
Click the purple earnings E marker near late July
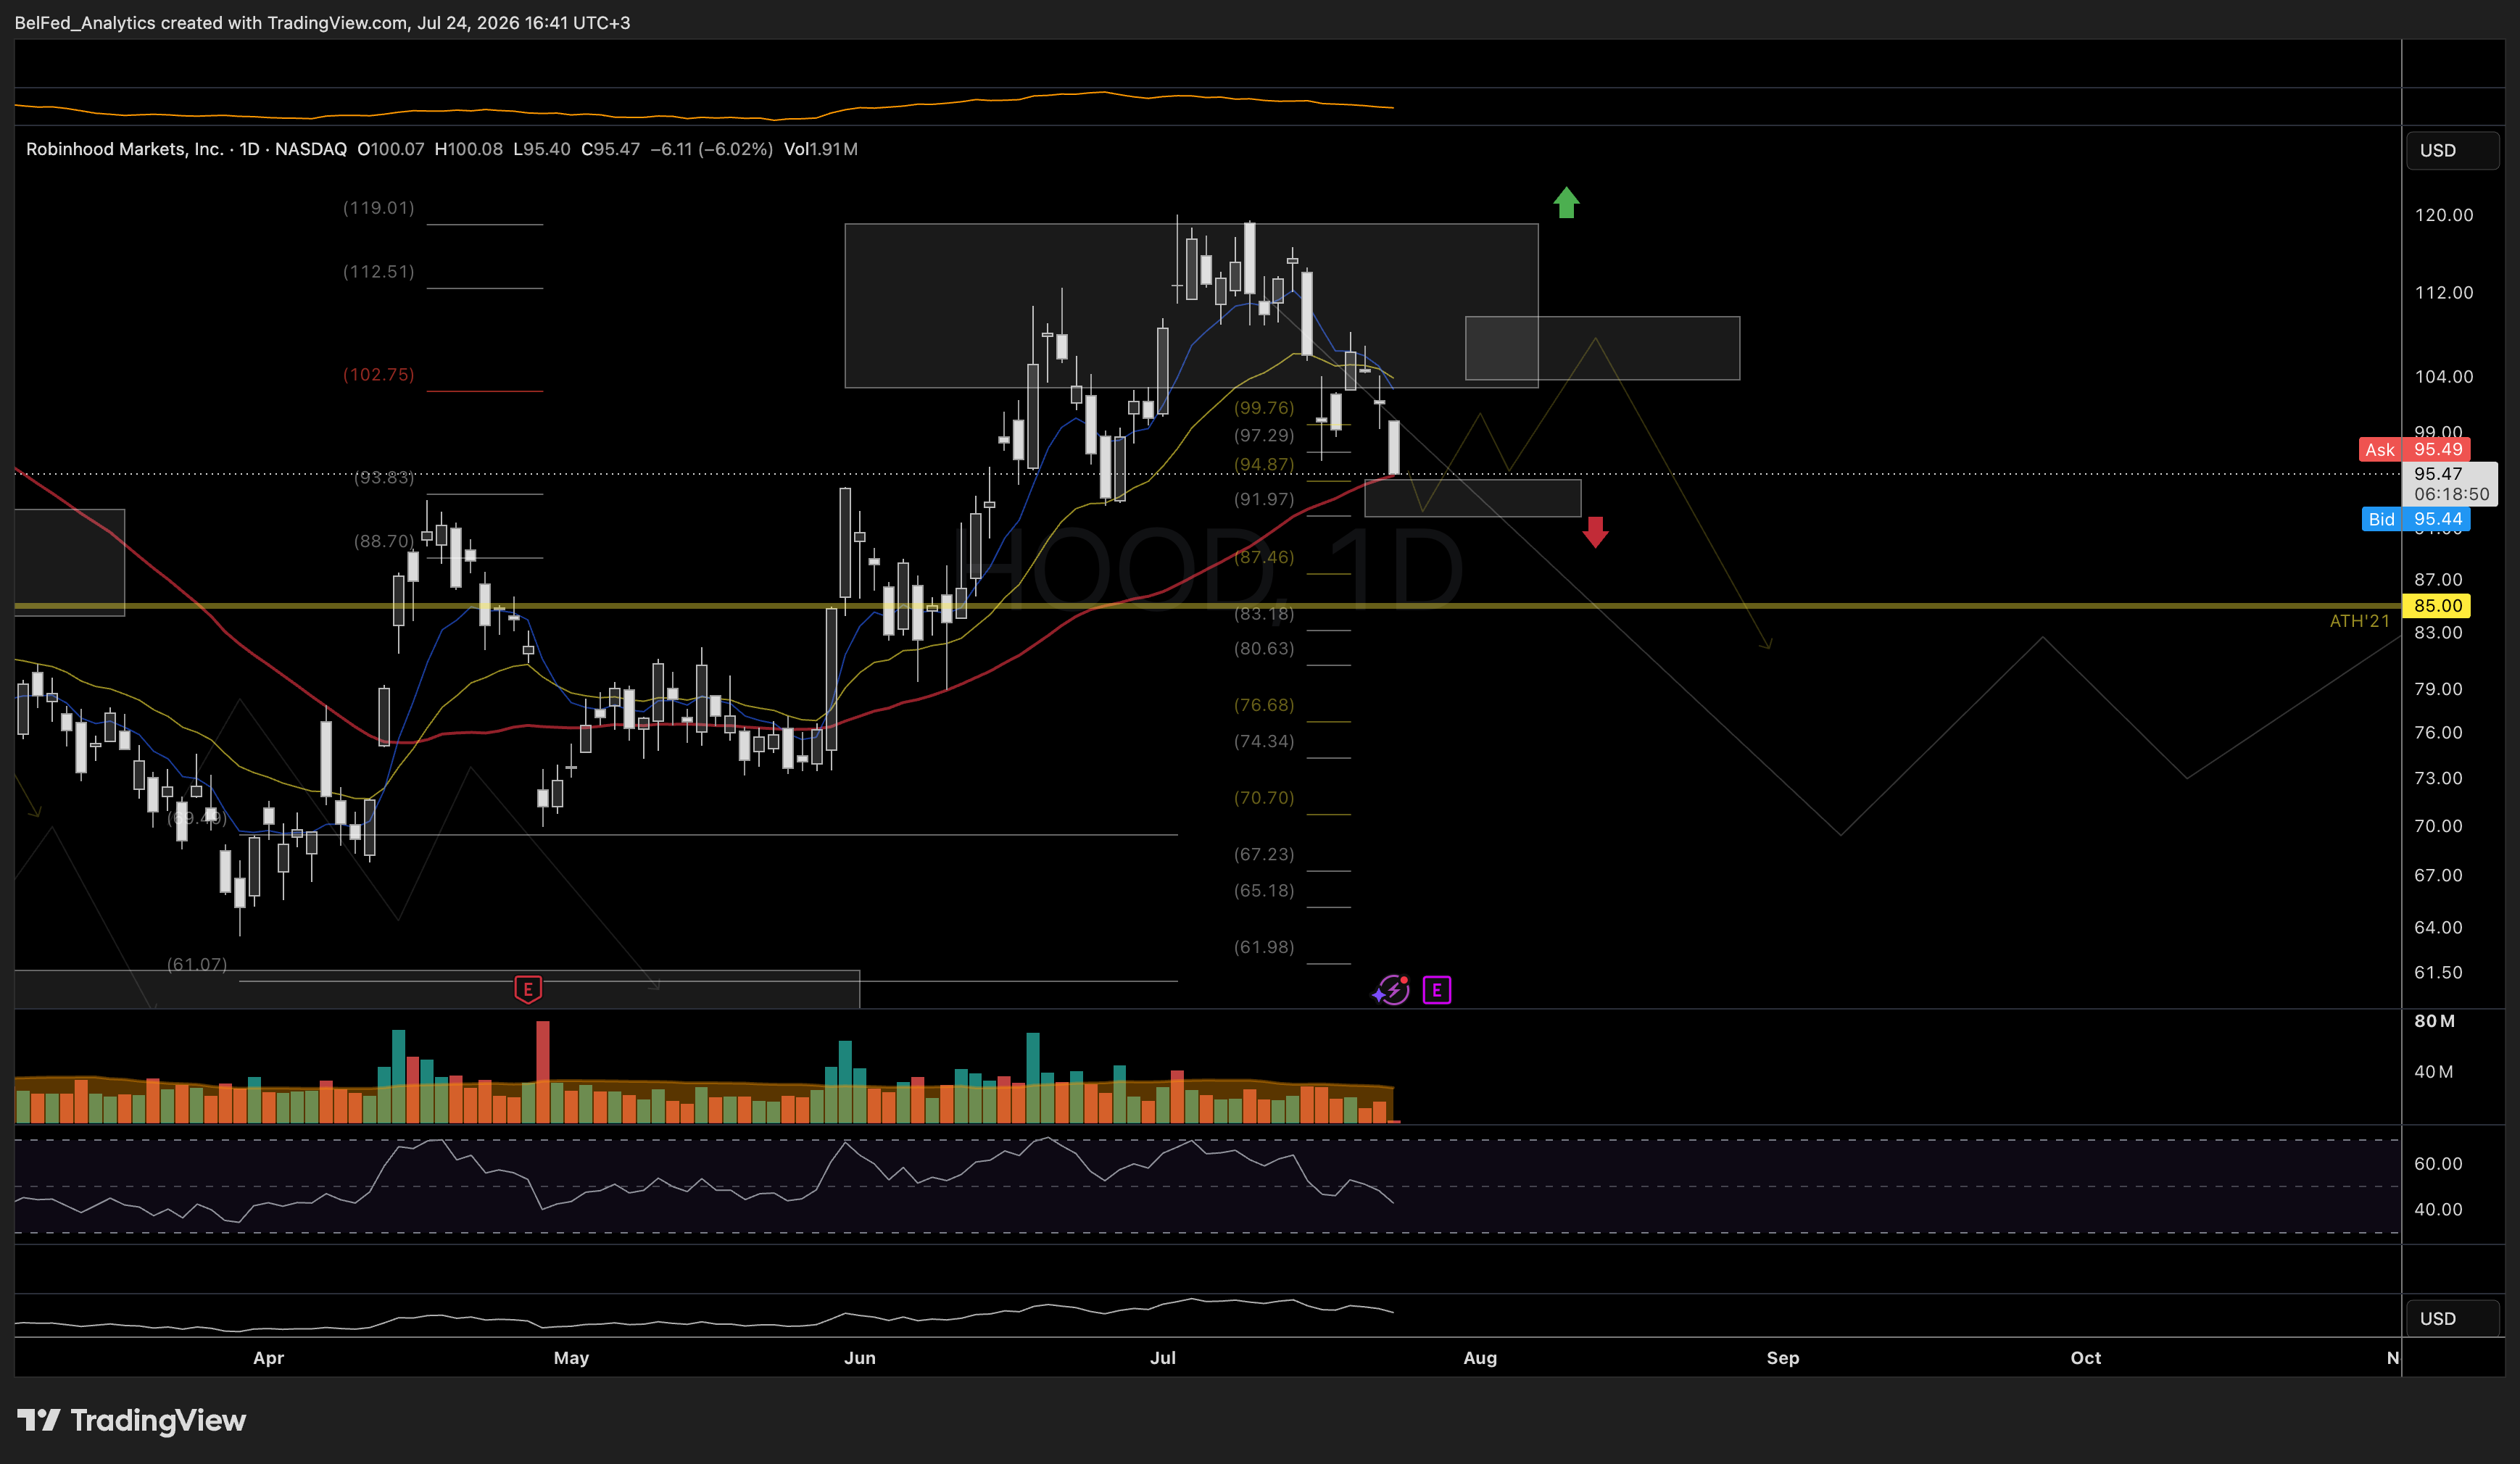(x=1437, y=990)
